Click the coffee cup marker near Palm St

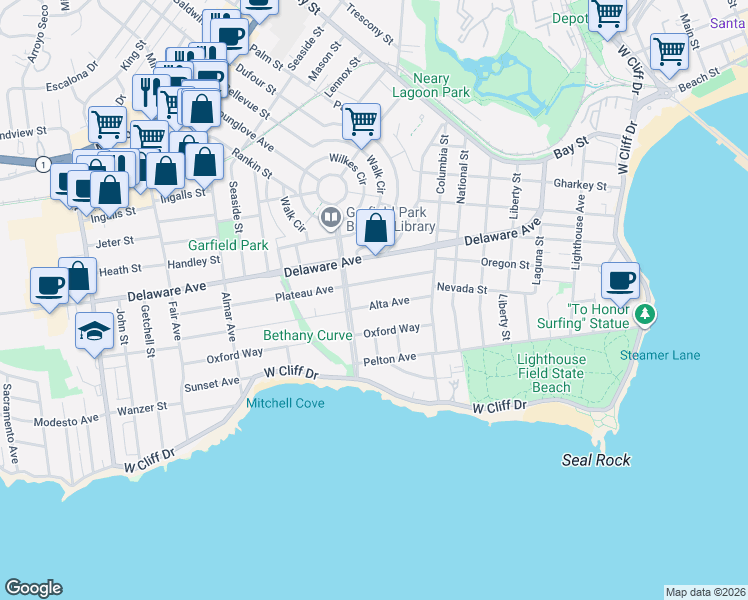229,39
